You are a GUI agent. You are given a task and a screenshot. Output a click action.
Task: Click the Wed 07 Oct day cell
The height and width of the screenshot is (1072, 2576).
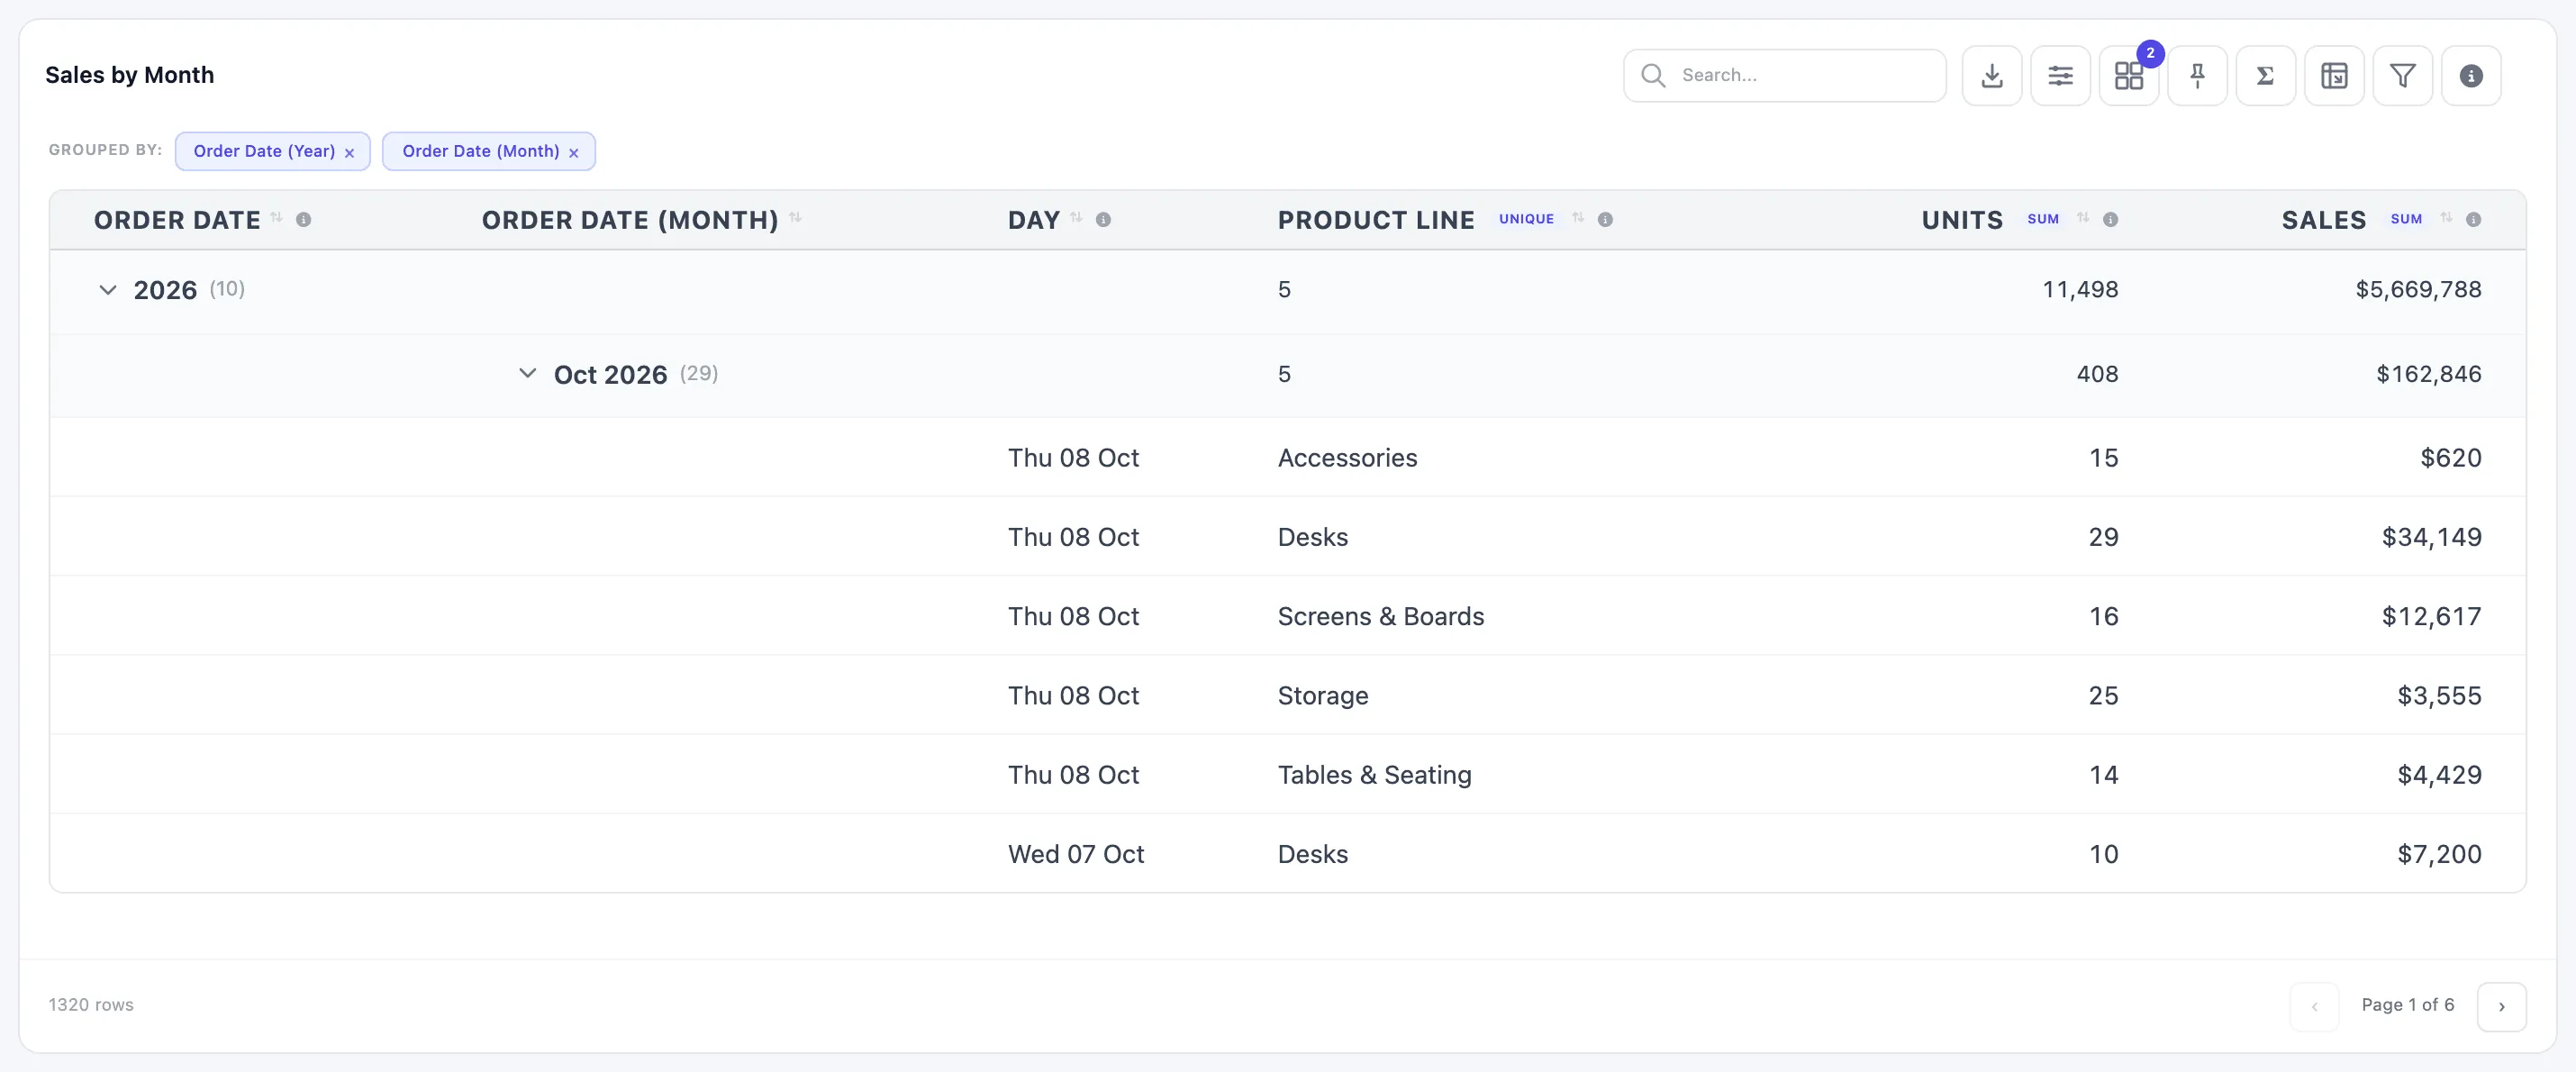[1076, 854]
